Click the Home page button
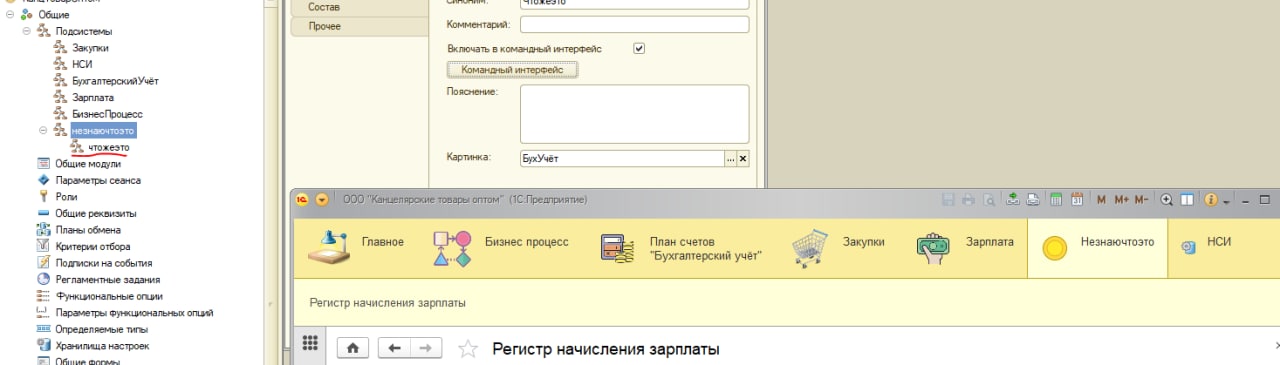Image resolution: width=1280 pixels, height=365 pixels. click(x=353, y=347)
